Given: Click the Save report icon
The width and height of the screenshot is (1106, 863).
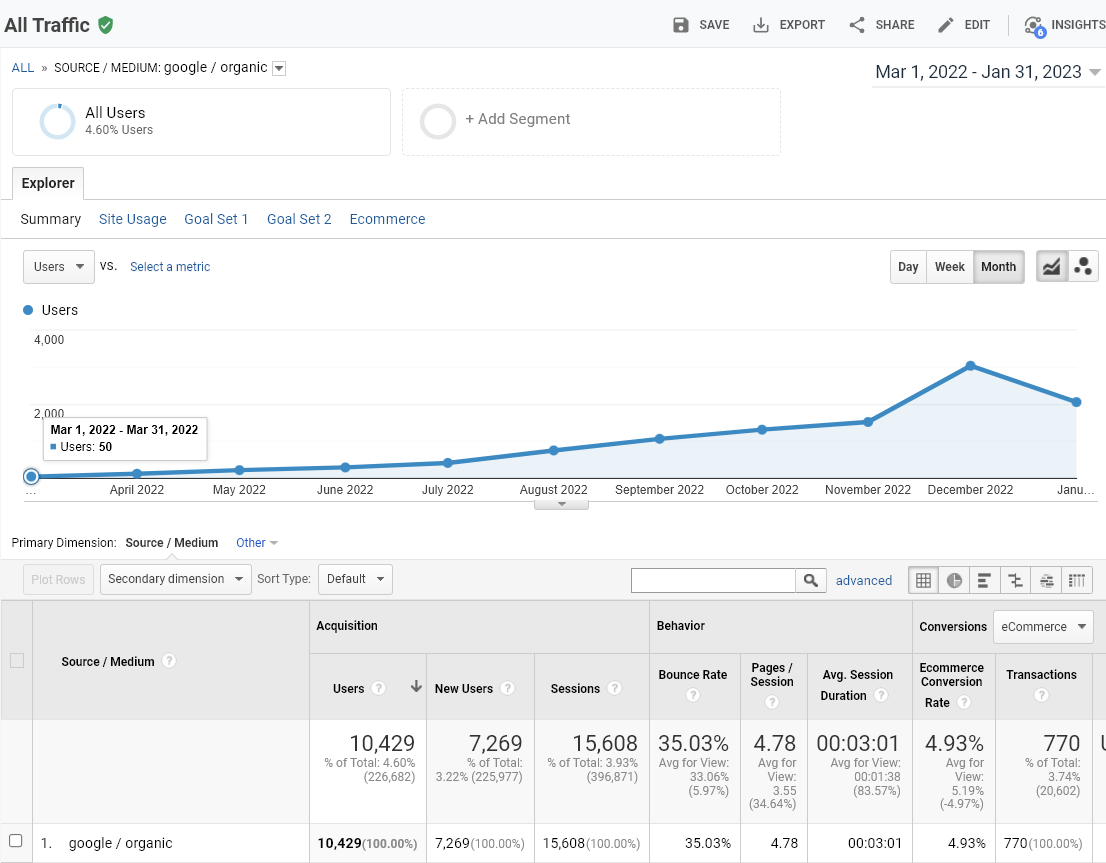Looking at the screenshot, I should pyautogui.click(x=680, y=25).
